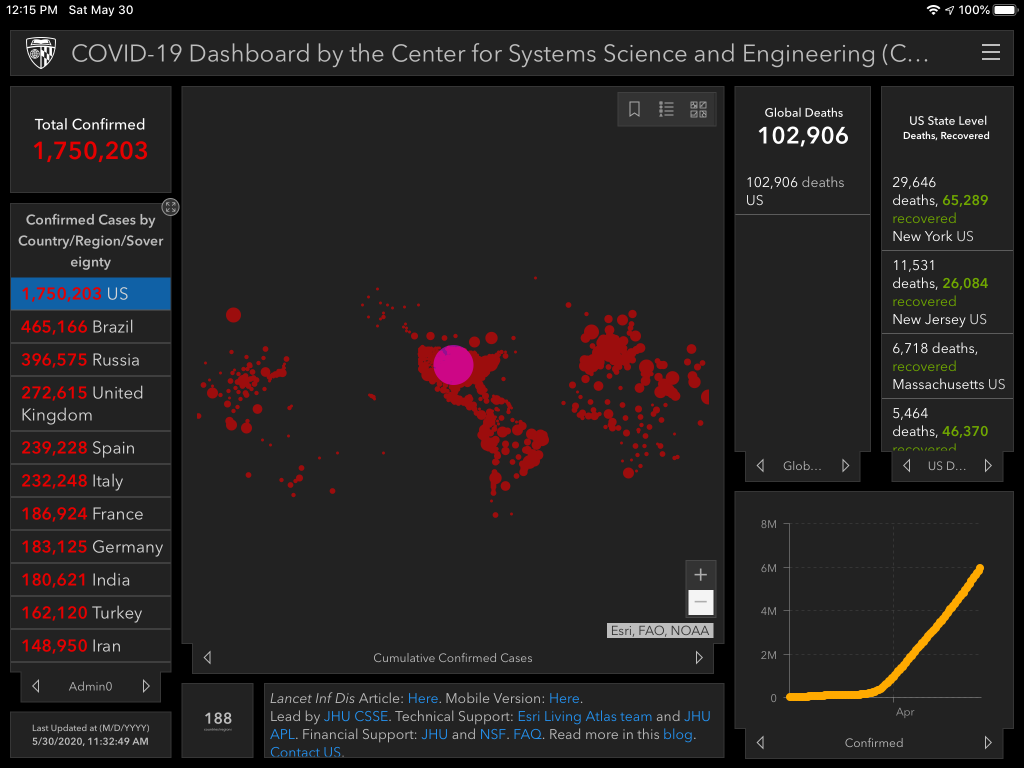Screen dimensions: 1024x768
Task: Open the FAQ link in footer
Action: pos(527,734)
